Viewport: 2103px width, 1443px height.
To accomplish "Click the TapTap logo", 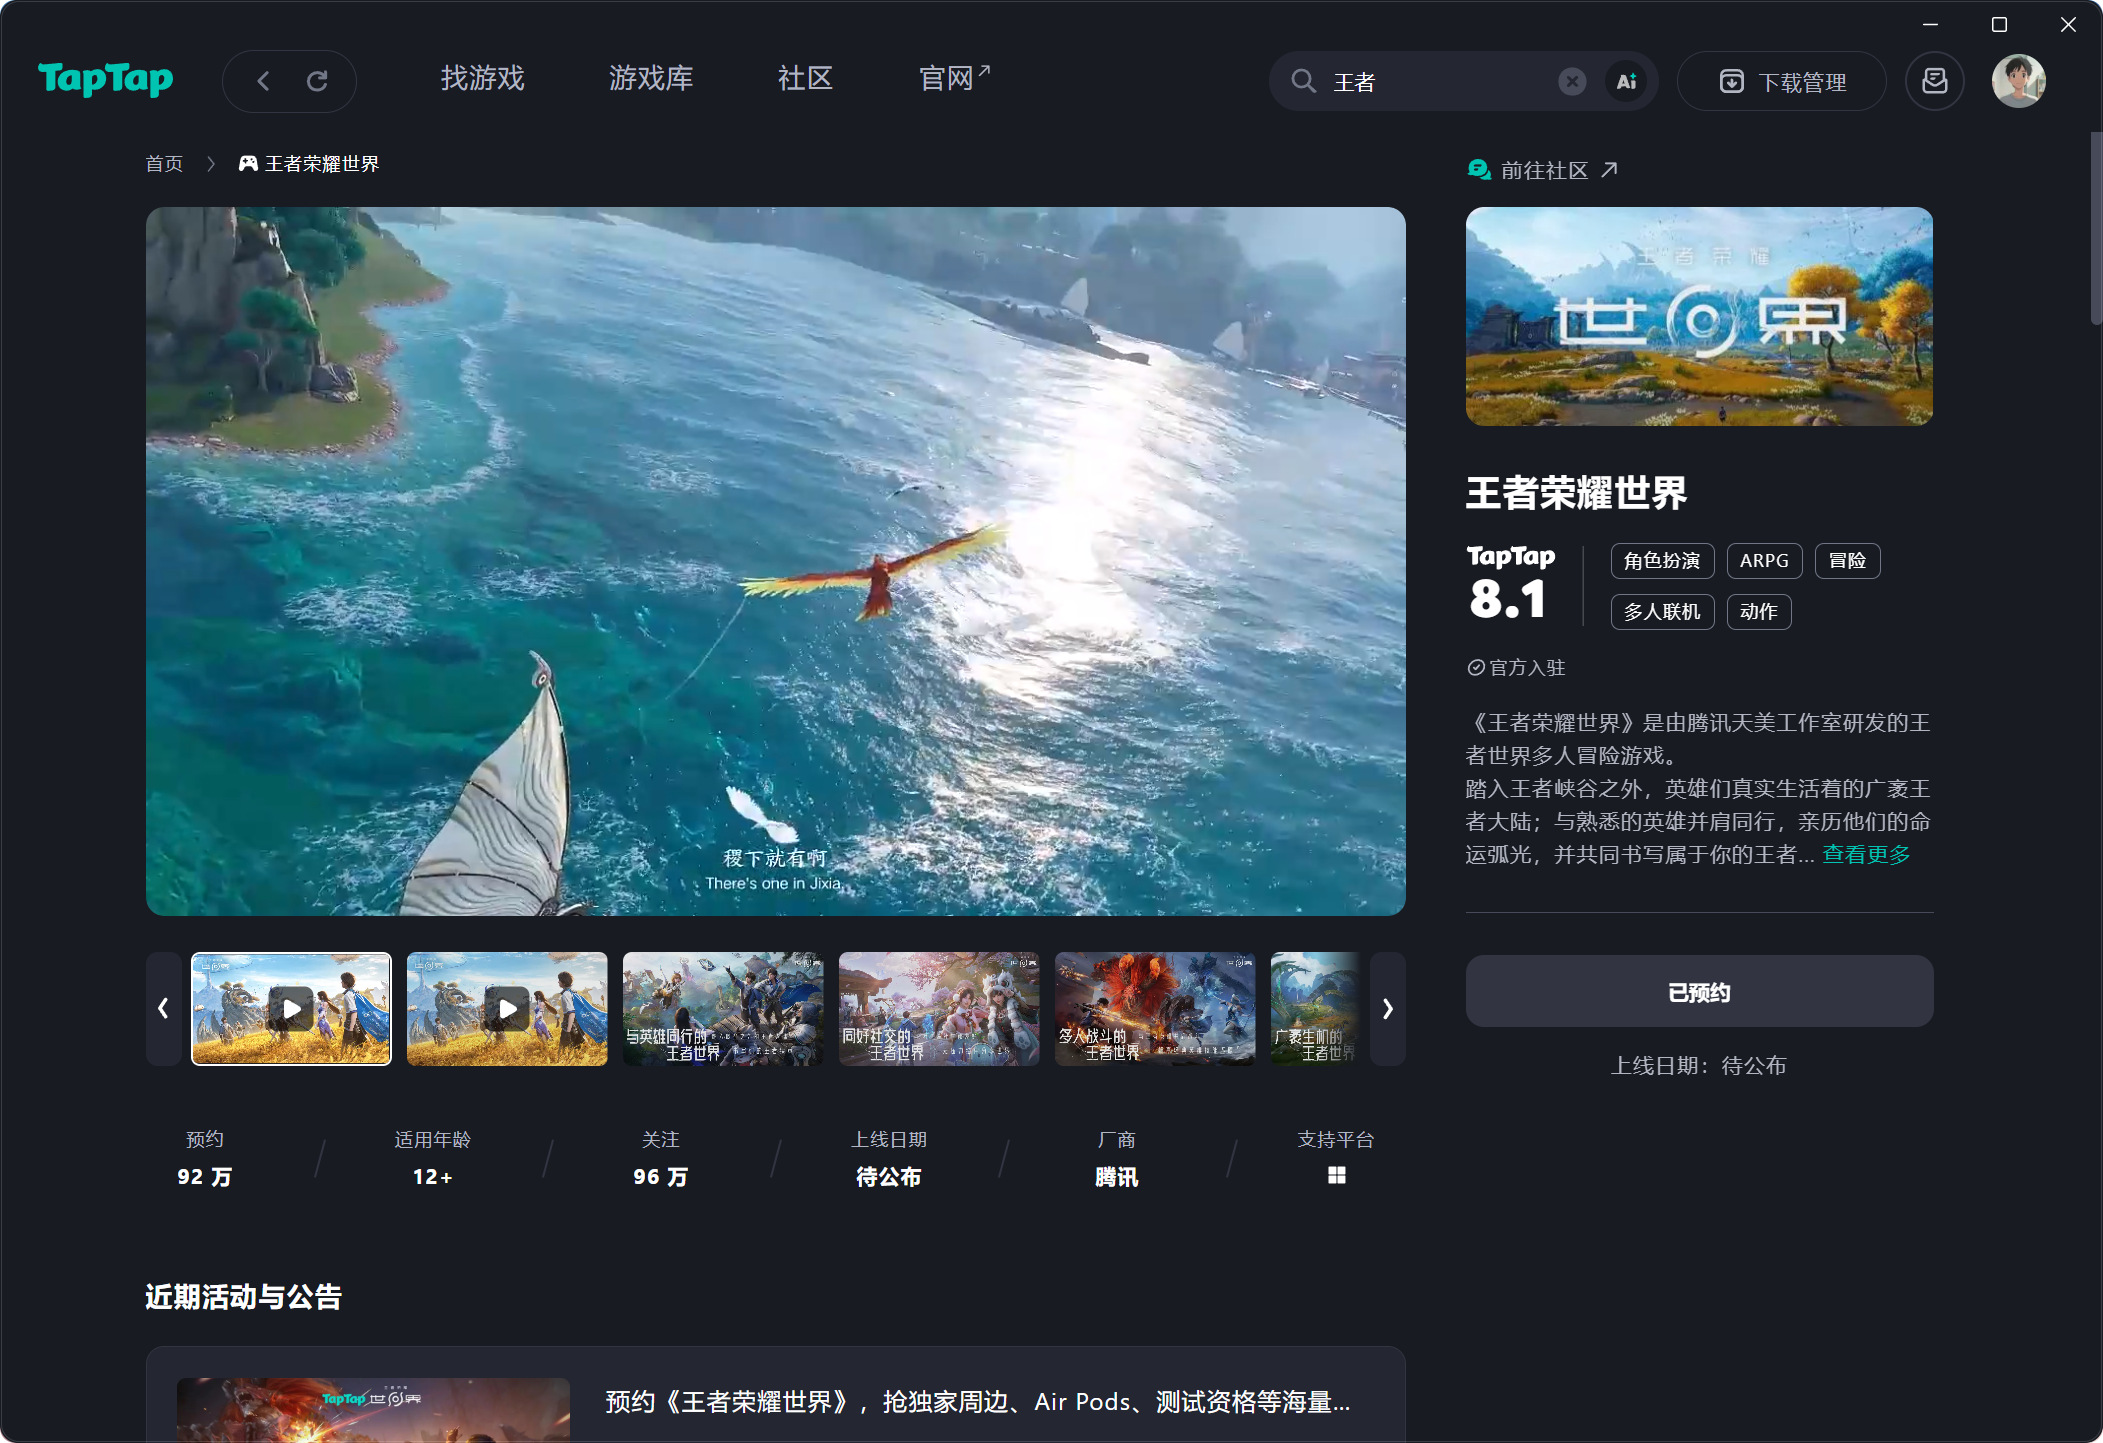I will click(105, 79).
